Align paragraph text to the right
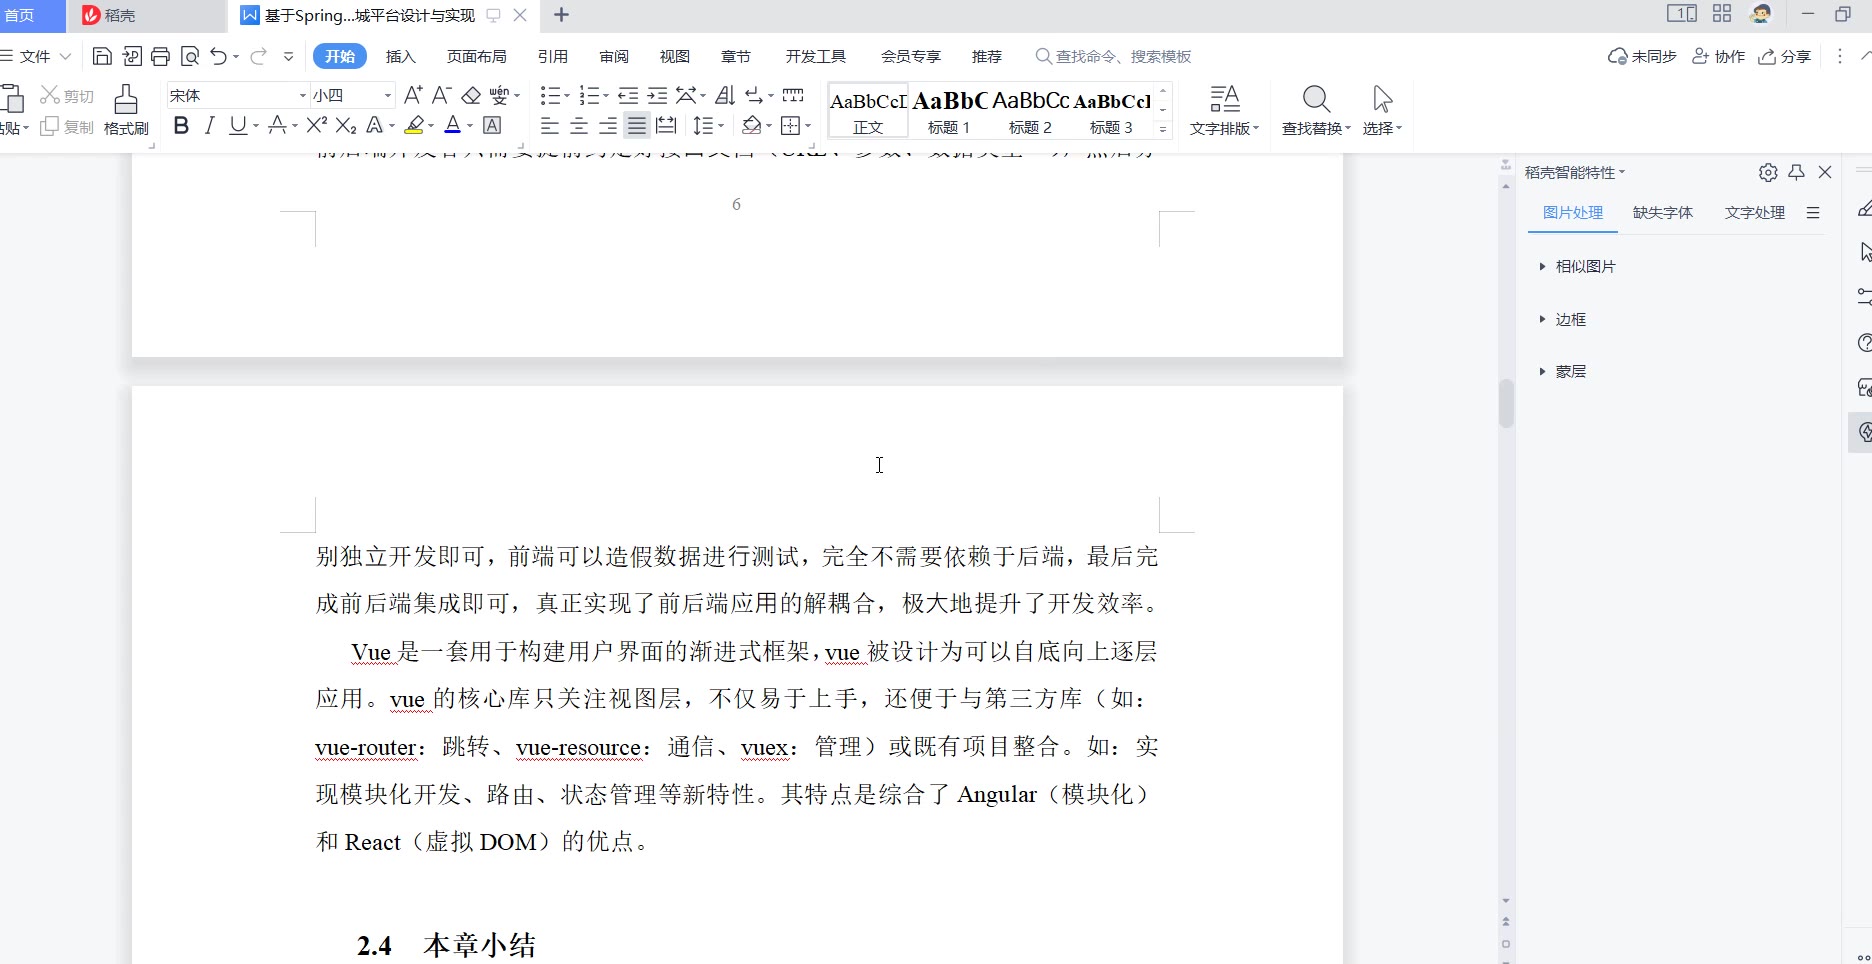 [607, 125]
